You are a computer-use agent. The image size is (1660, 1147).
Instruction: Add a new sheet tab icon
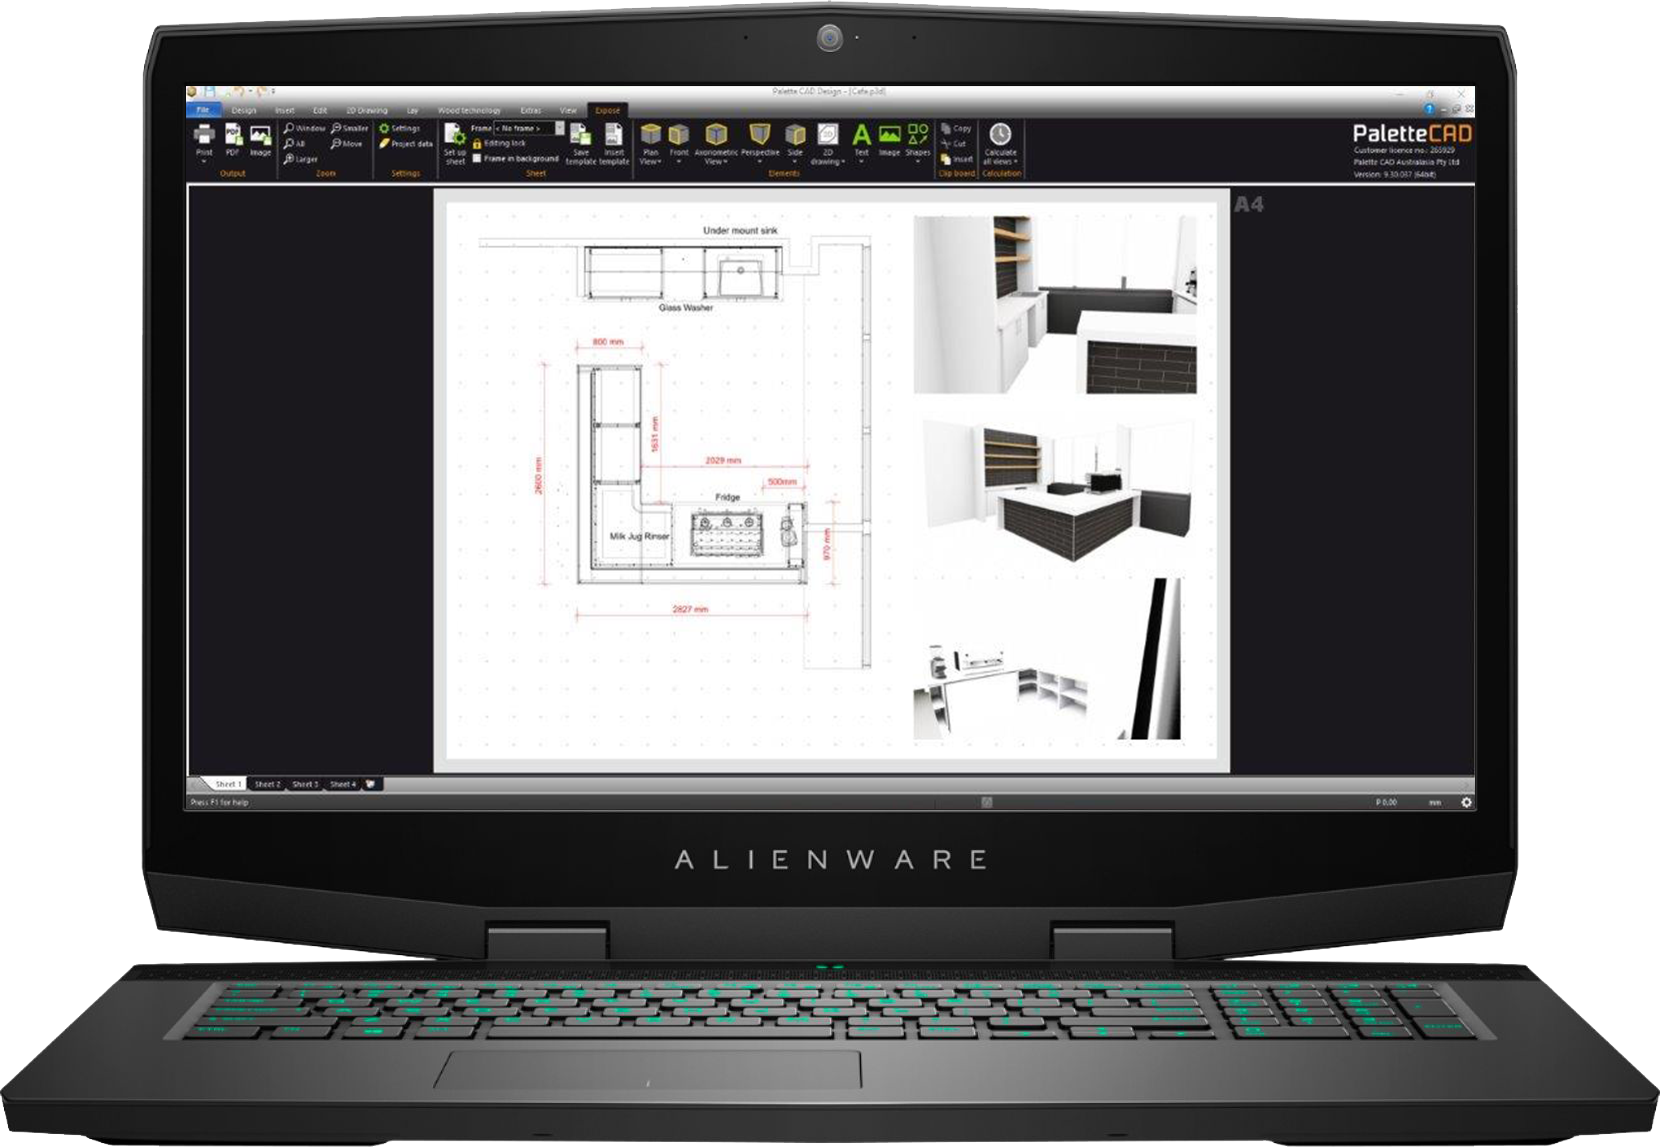371,784
